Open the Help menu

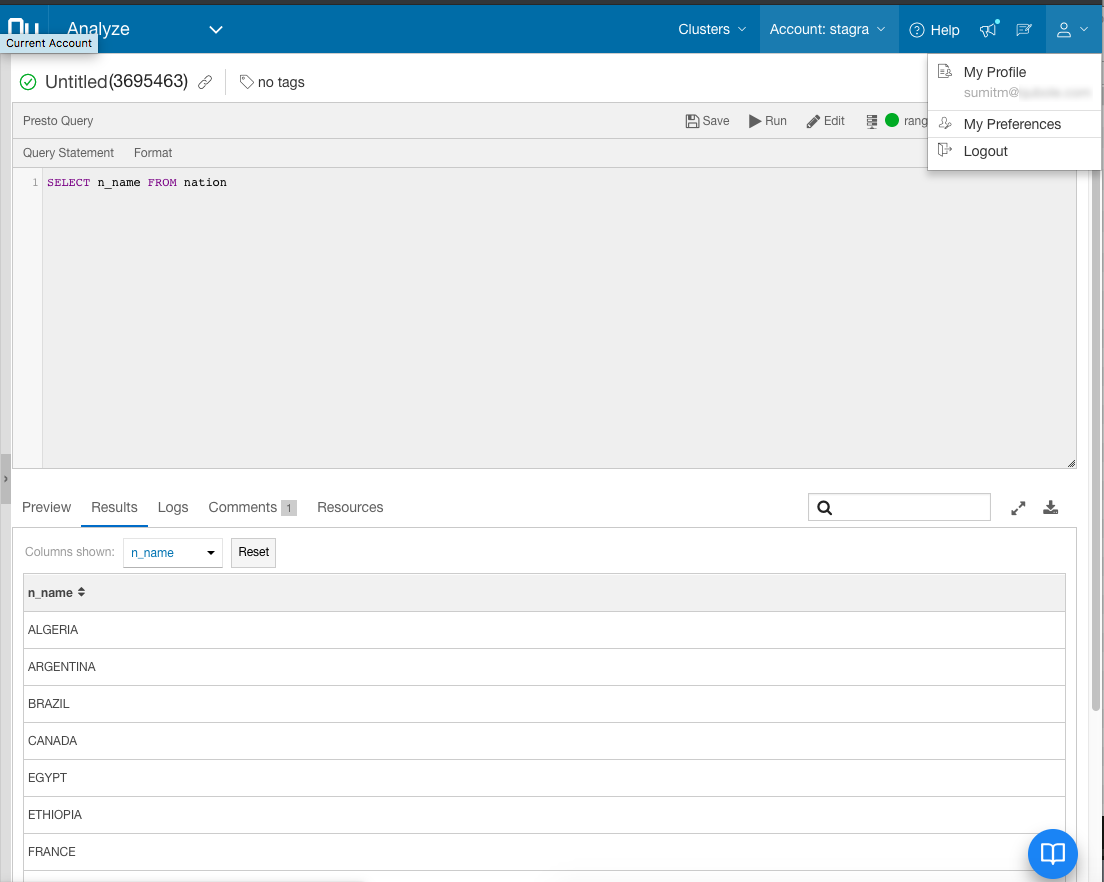(934, 30)
